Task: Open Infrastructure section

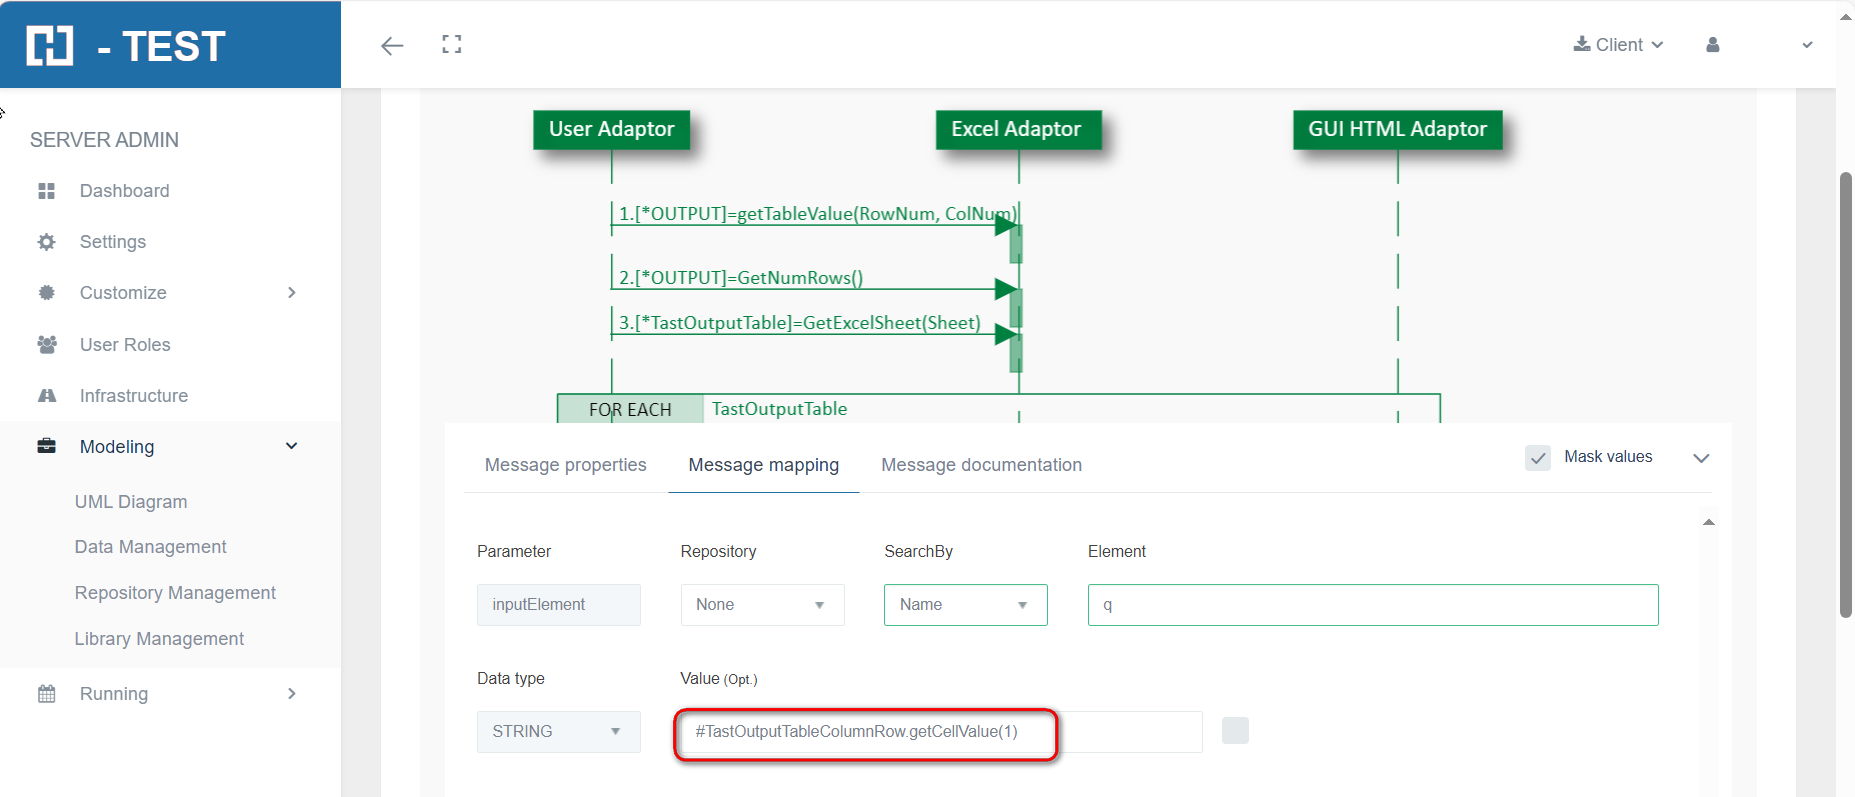Action: 133,396
